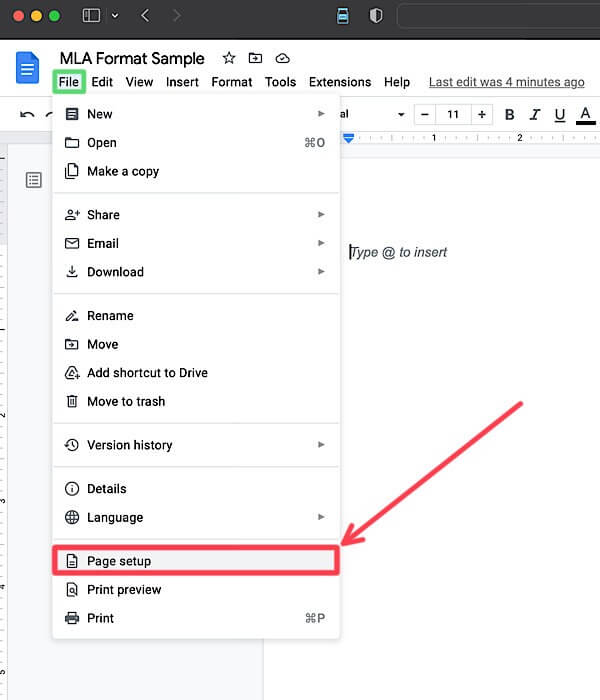600x700 pixels.
Task: Star the MLA Format Sample document
Action: pyautogui.click(x=229, y=58)
